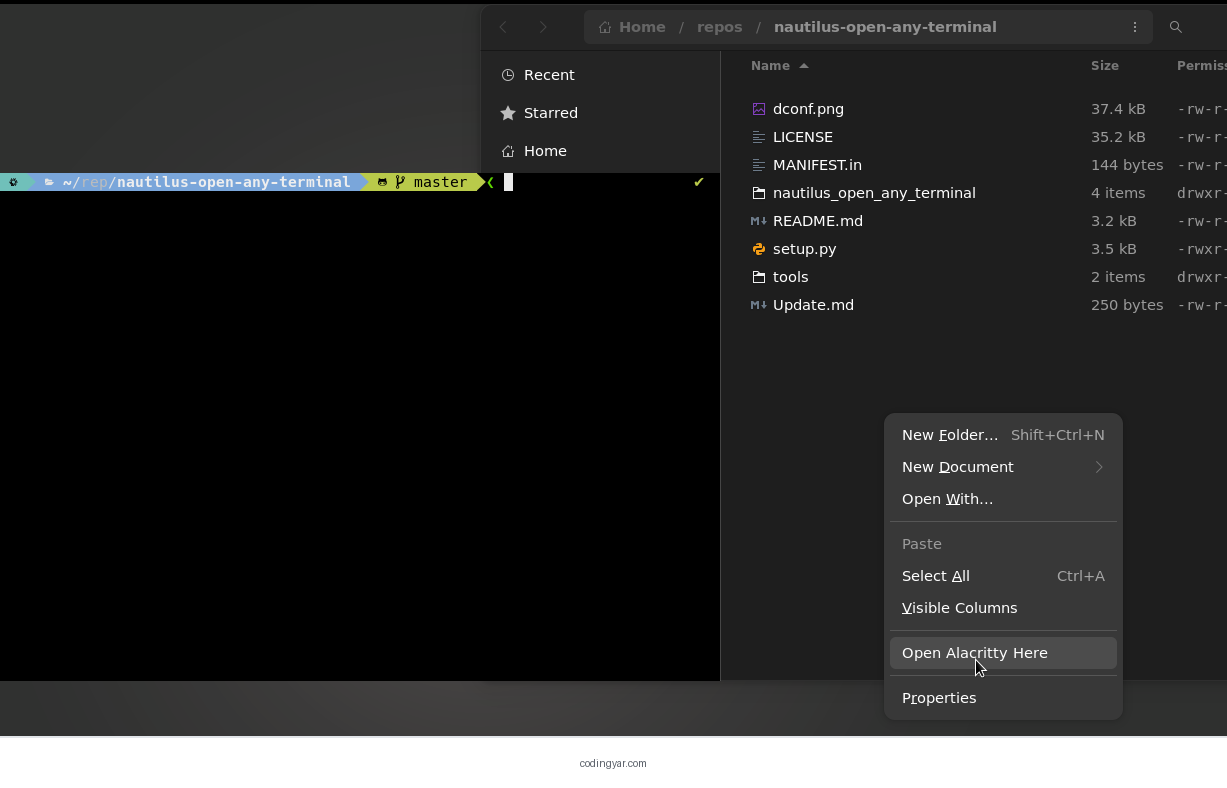
Task: Select the dconf.png file name
Action: 808,109
